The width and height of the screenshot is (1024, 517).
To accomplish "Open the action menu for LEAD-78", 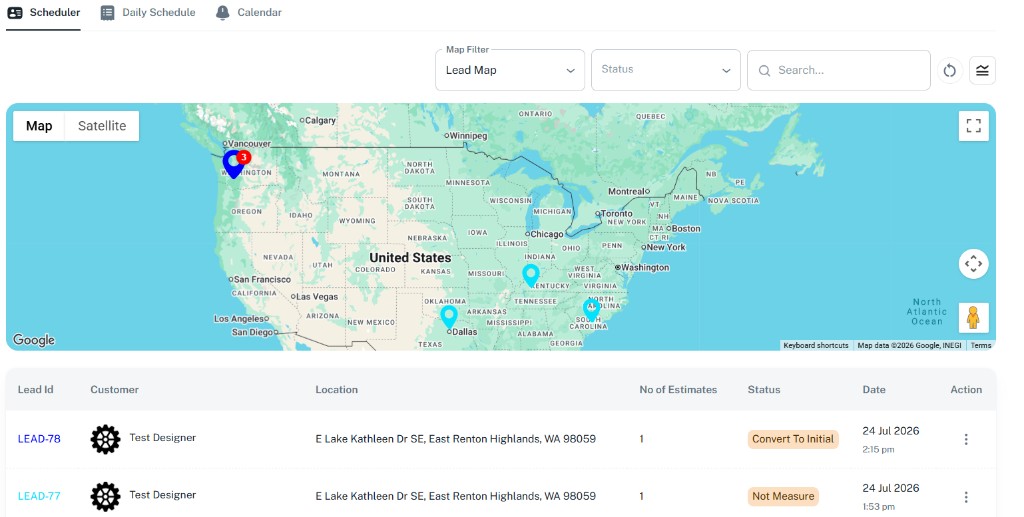I will [x=966, y=439].
